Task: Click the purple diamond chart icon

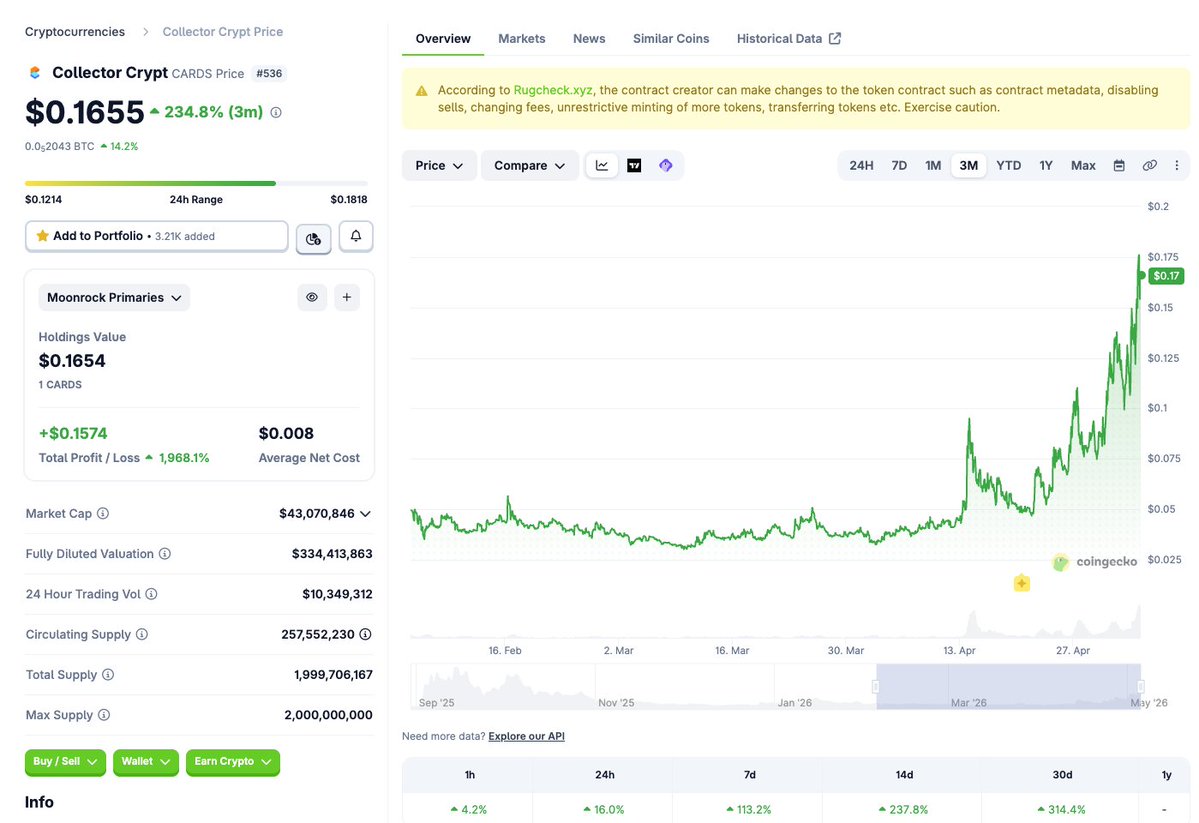Action: tap(666, 165)
